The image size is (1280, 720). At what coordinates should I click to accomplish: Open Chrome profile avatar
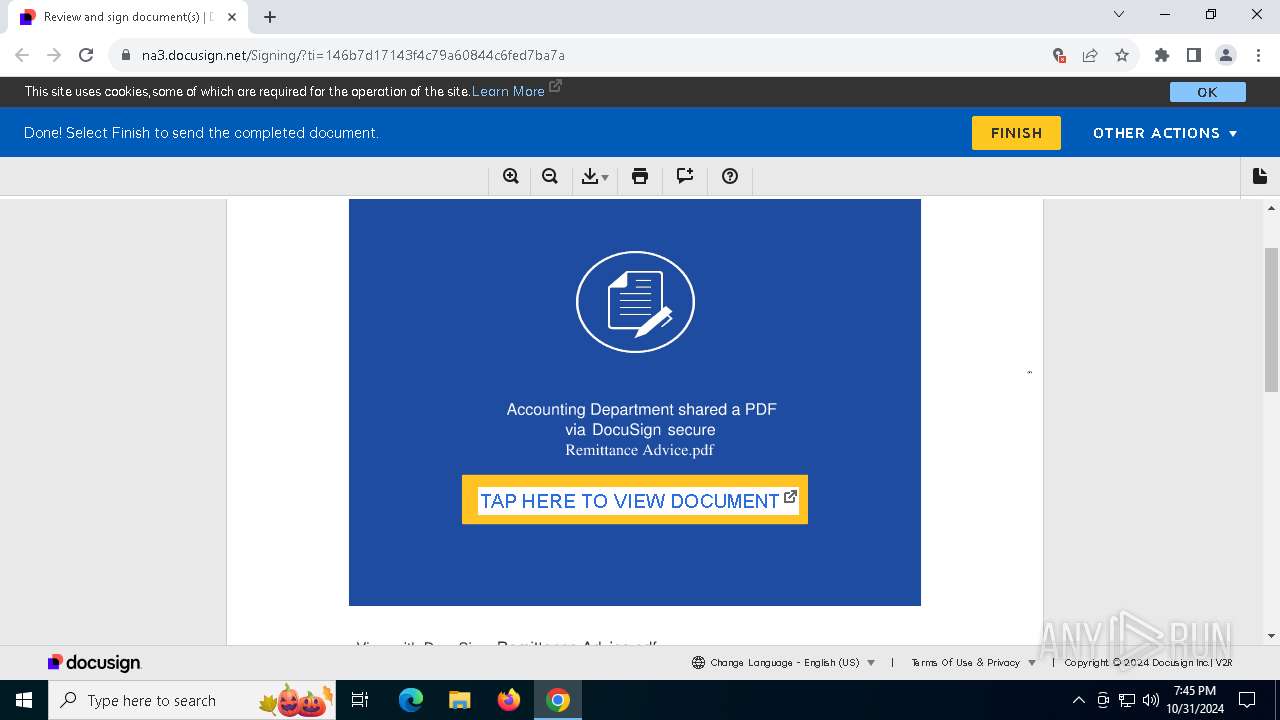[1225, 55]
